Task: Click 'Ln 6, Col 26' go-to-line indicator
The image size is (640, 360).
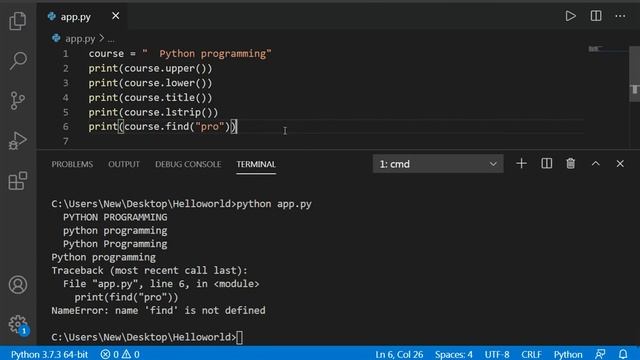Action: point(399,354)
